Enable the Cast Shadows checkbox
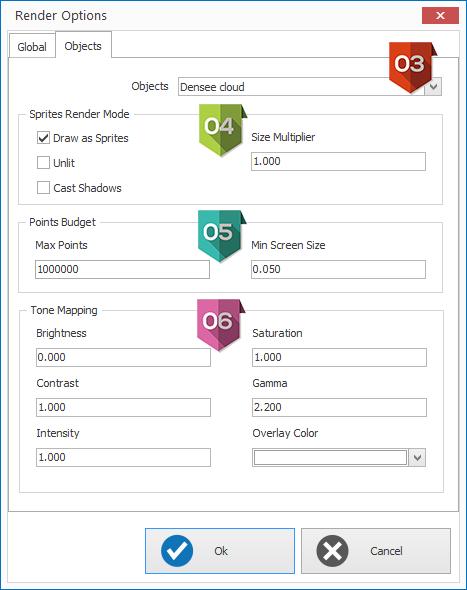The image size is (467, 590). (43, 187)
